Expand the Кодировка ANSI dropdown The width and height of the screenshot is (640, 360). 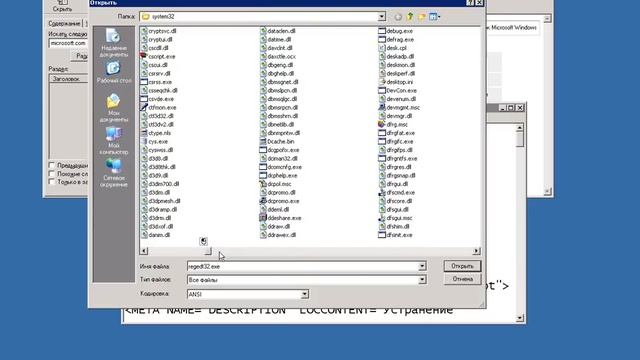[x=304, y=294]
